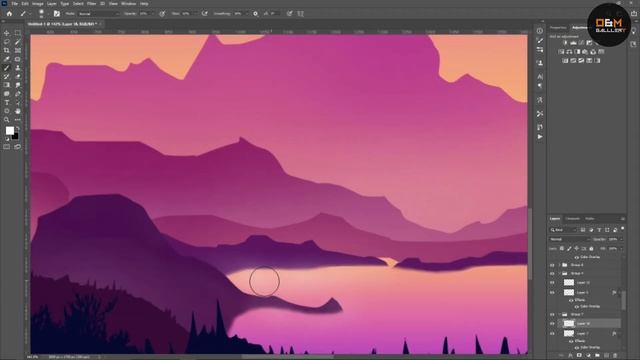Click the canvas vertical scrollbar
Screen dimensions: 640x360
click(x=530, y=244)
